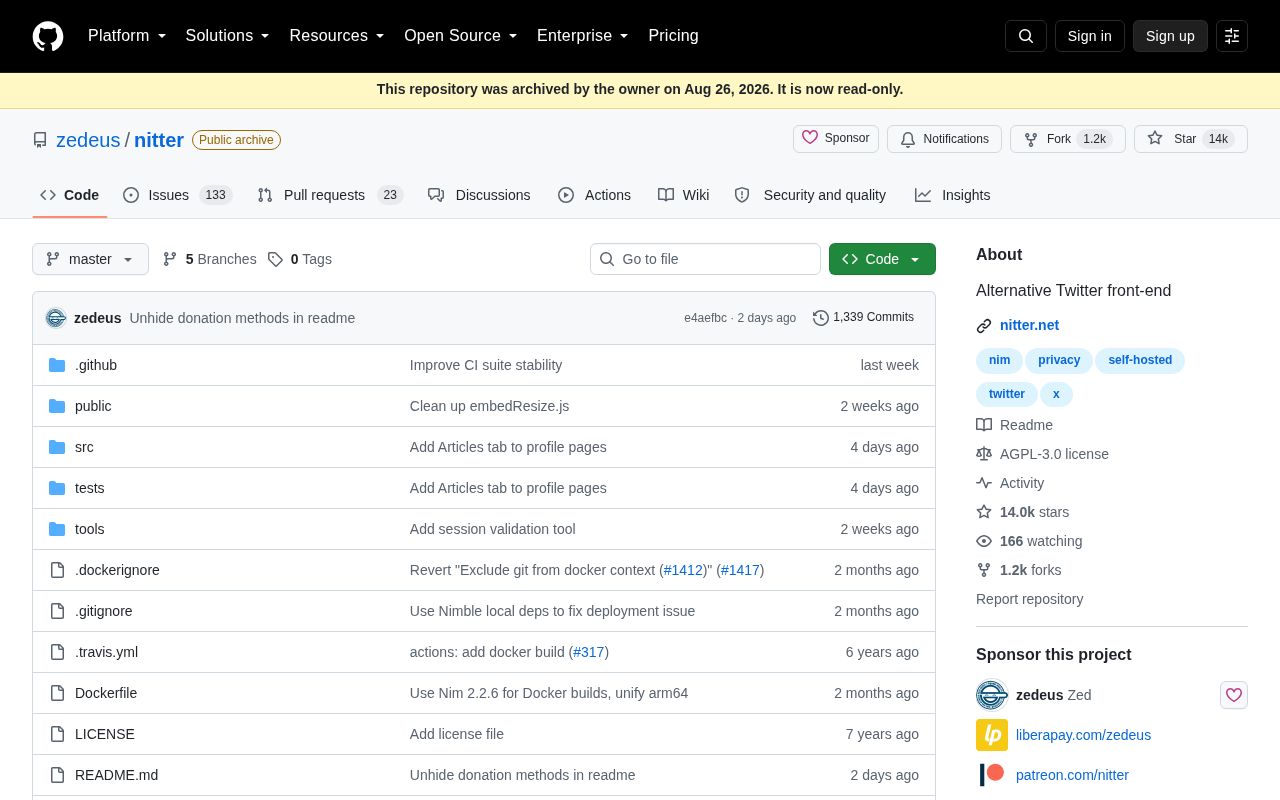This screenshot has height=800, width=1280.
Task: Open the tools folder
Action: tap(90, 529)
